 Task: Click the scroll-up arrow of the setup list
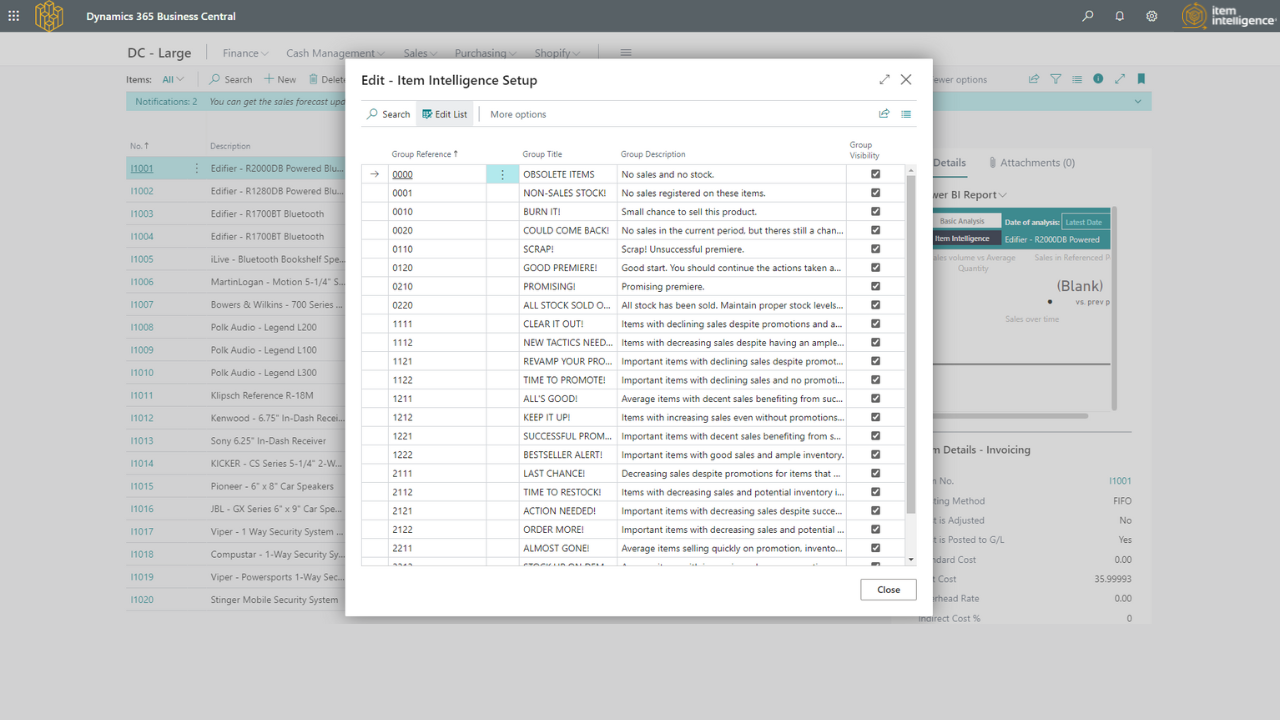tap(910, 171)
